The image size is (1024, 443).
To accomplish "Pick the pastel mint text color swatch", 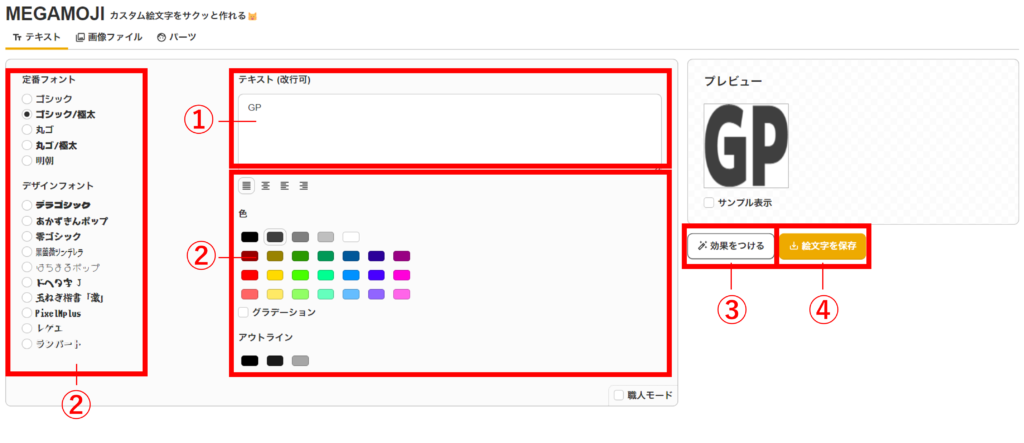I will [x=326, y=294].
